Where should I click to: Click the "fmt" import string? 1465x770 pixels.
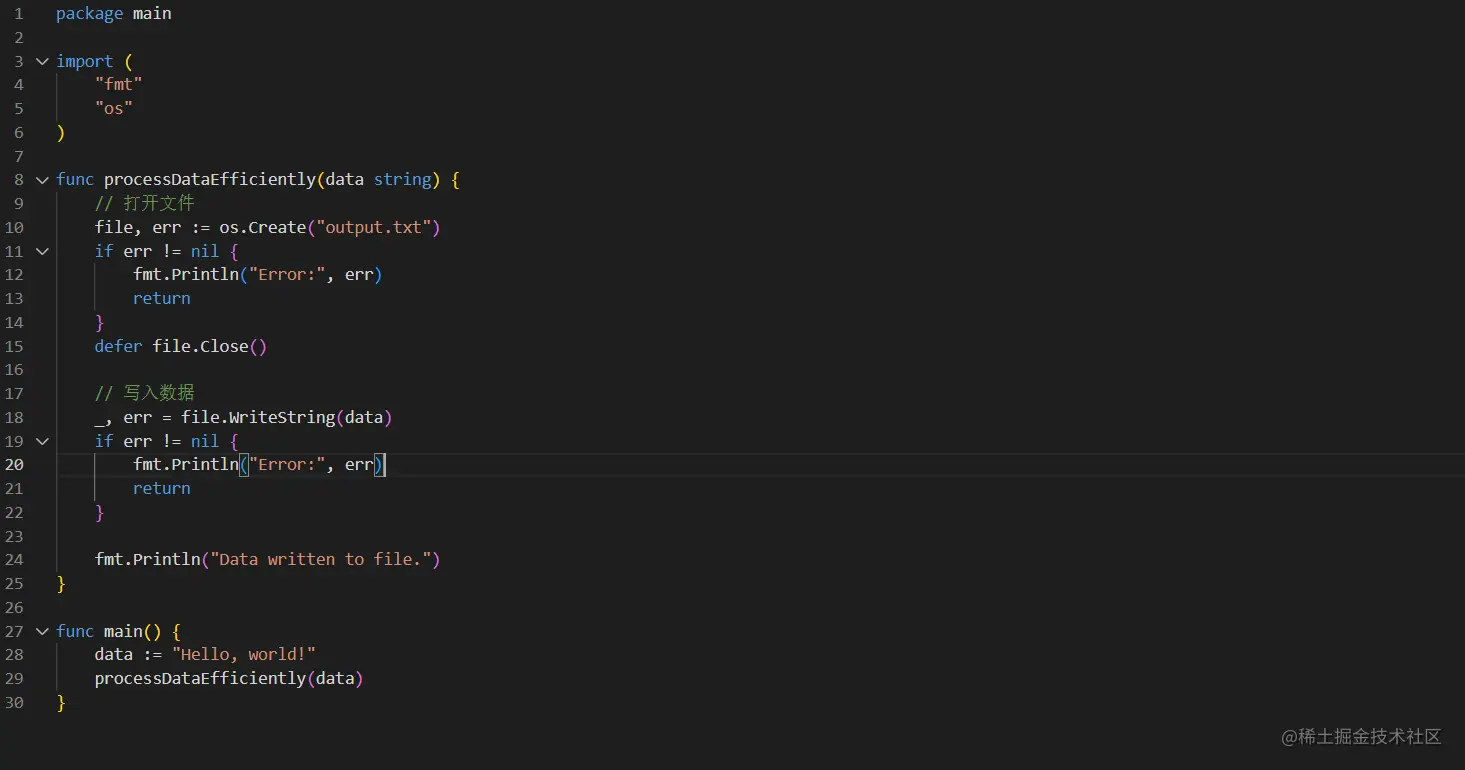pos(118,85)
